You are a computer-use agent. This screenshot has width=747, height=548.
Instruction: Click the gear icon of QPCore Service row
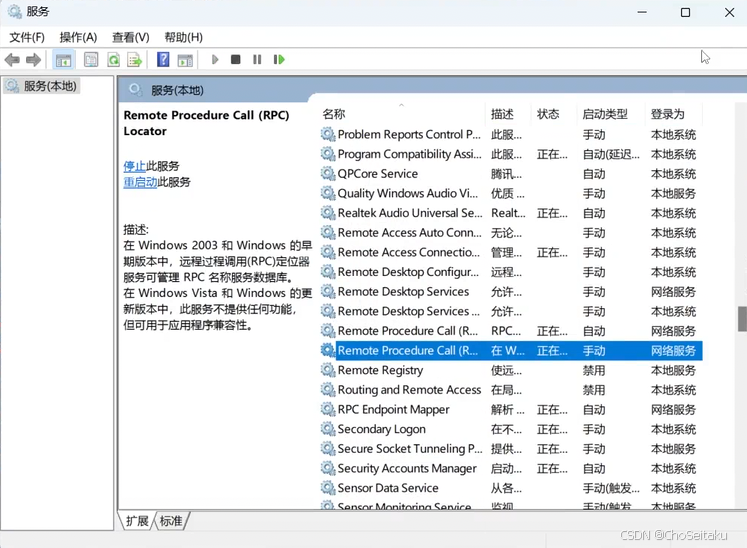click(328, 173)
